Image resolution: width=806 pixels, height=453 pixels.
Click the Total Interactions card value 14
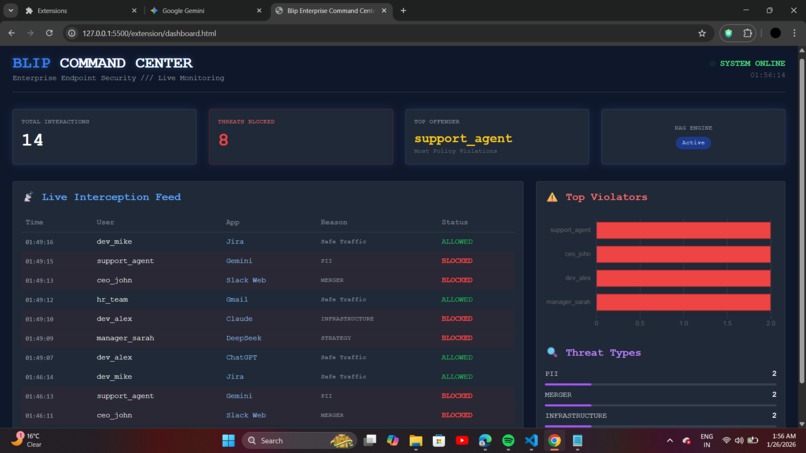32,140
